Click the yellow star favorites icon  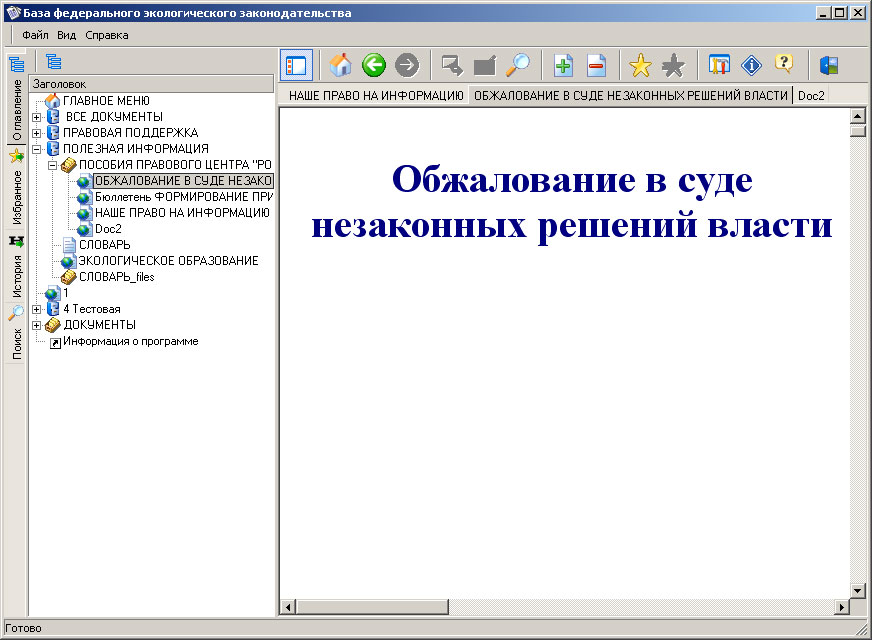(x=640, y=64)
